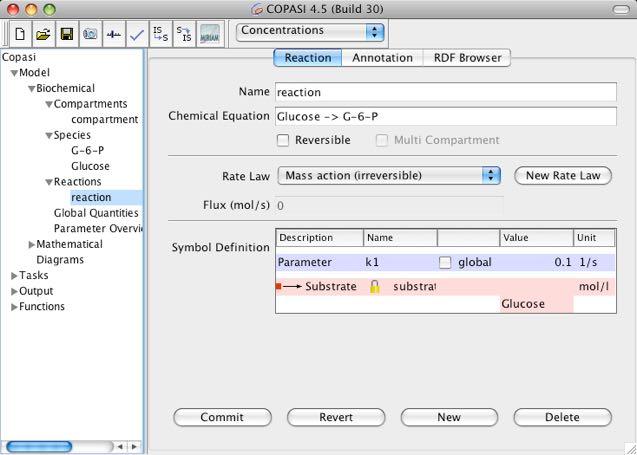Click the MIRIAM toolbar icon
This screenshot has height=455, width=637.
(x=210, y=34)
